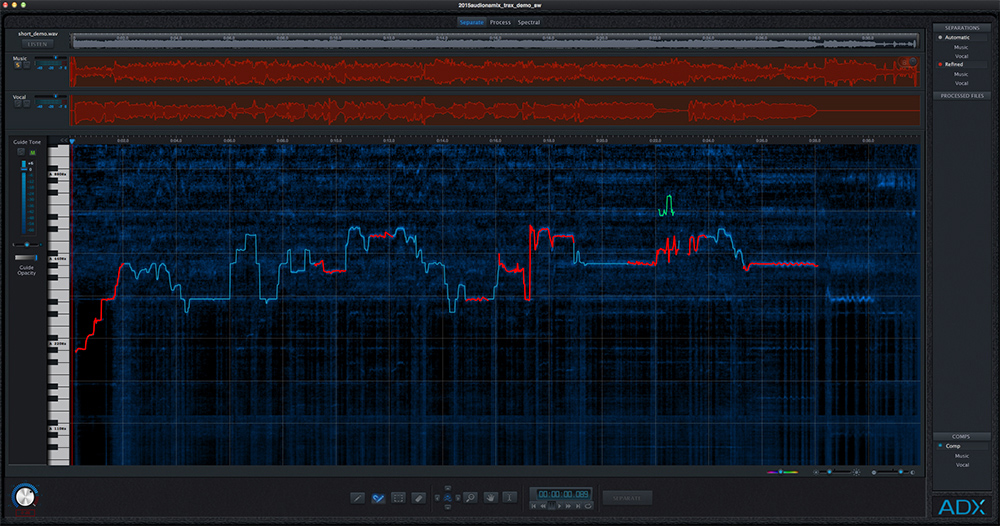The image size is (1000, 526).
Task: Open the Spectral tab
Action: 529,21
